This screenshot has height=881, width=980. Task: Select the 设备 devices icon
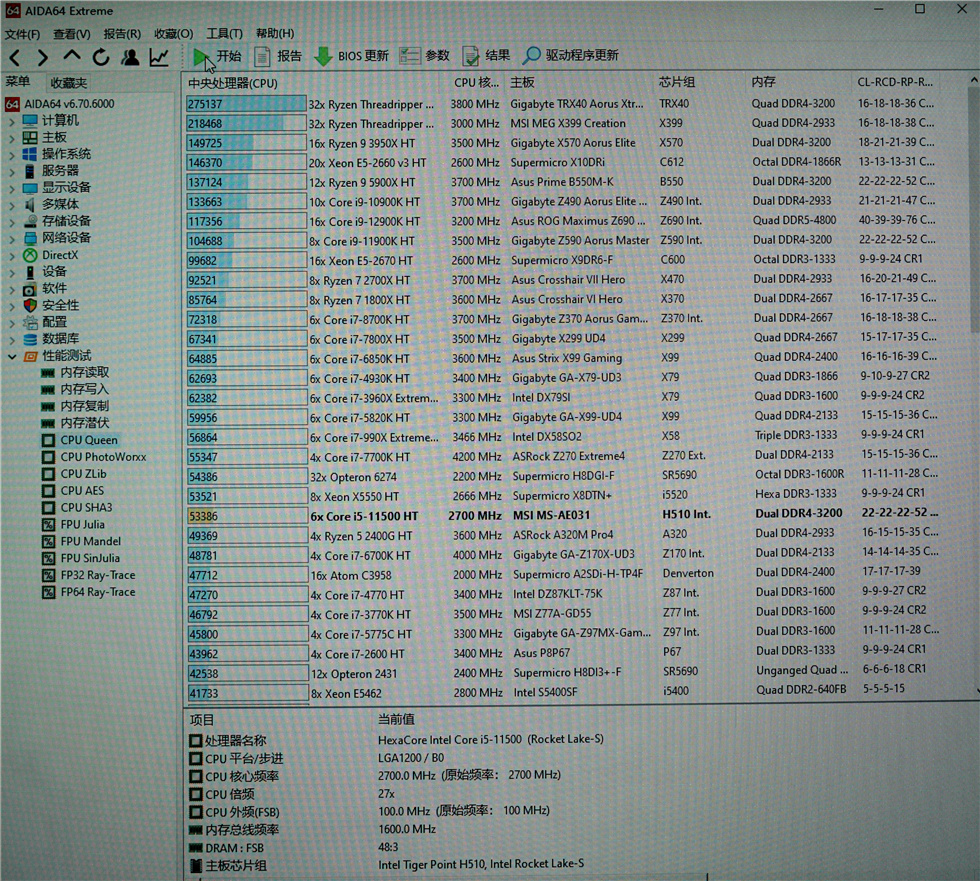(x=30, y=272)
